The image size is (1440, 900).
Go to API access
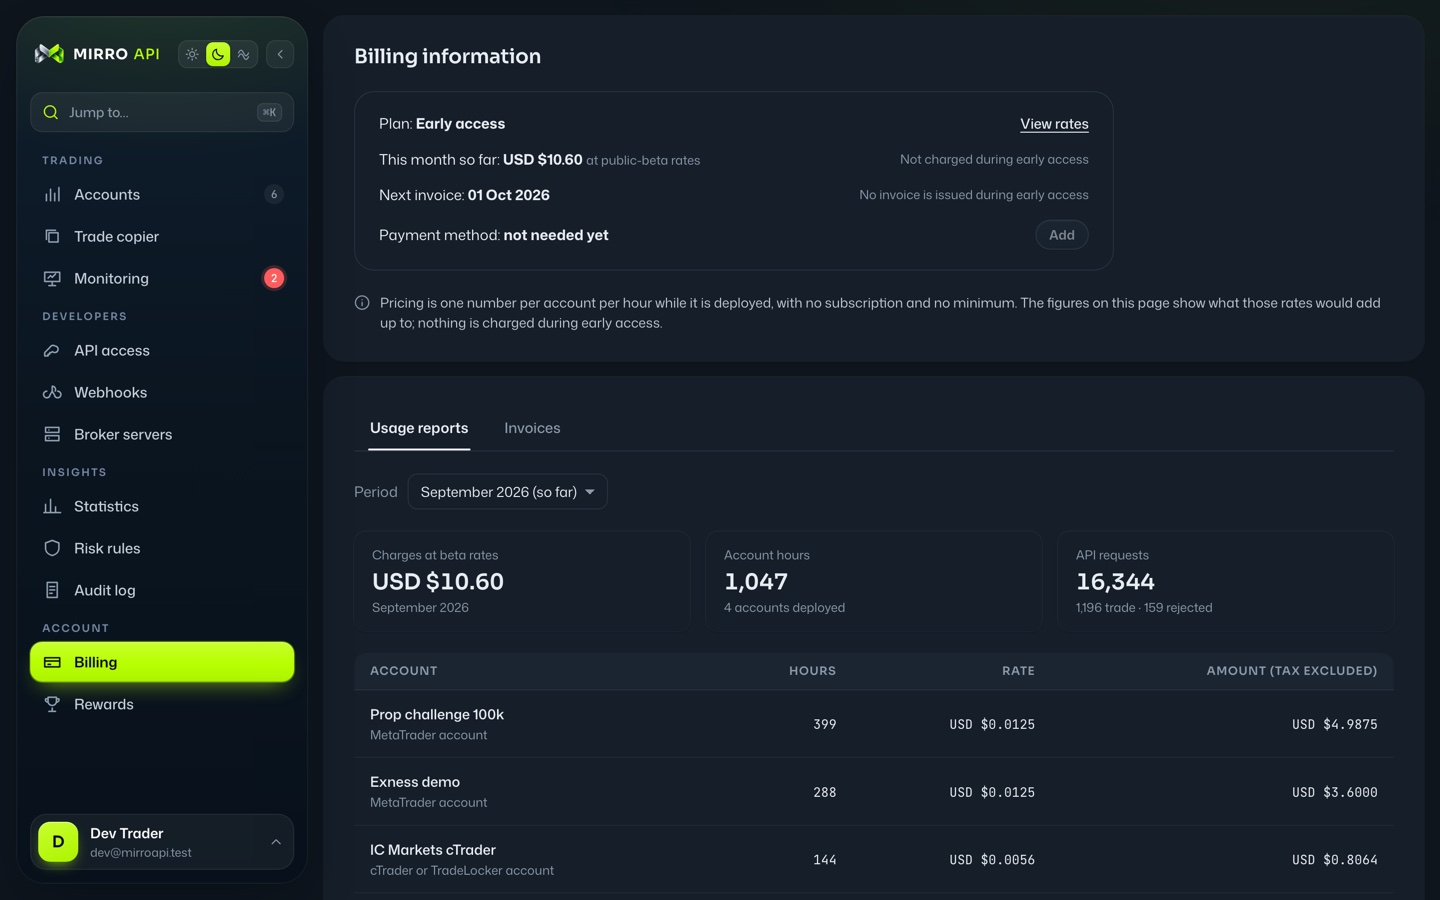(162, 350)
